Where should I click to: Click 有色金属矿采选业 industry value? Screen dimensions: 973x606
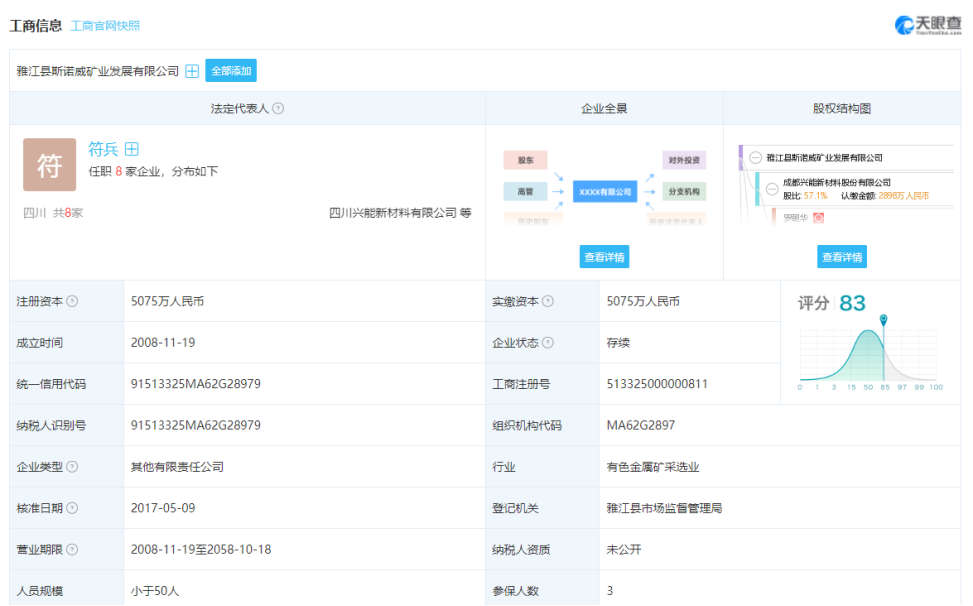(652, 467)
